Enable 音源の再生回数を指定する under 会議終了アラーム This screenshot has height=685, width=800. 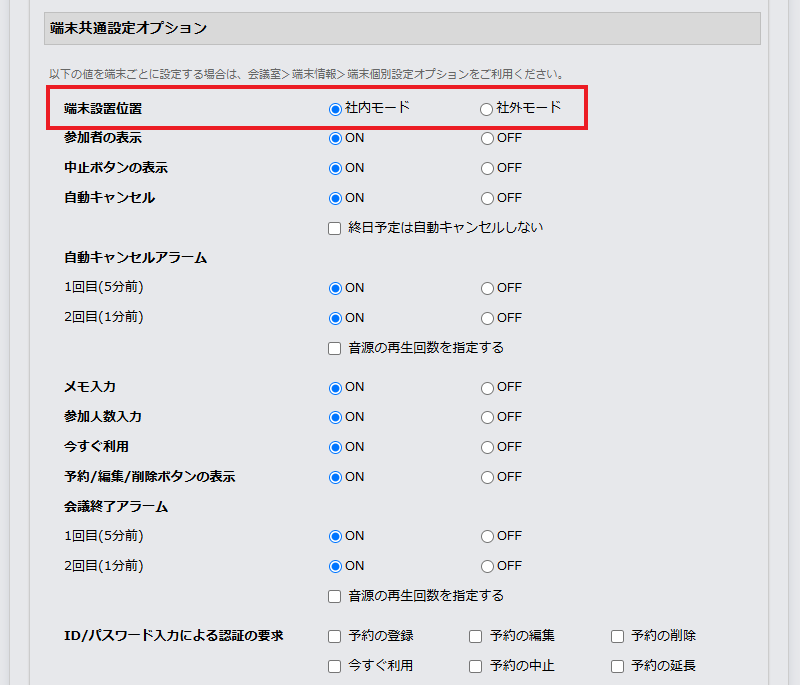pos(335,597)
